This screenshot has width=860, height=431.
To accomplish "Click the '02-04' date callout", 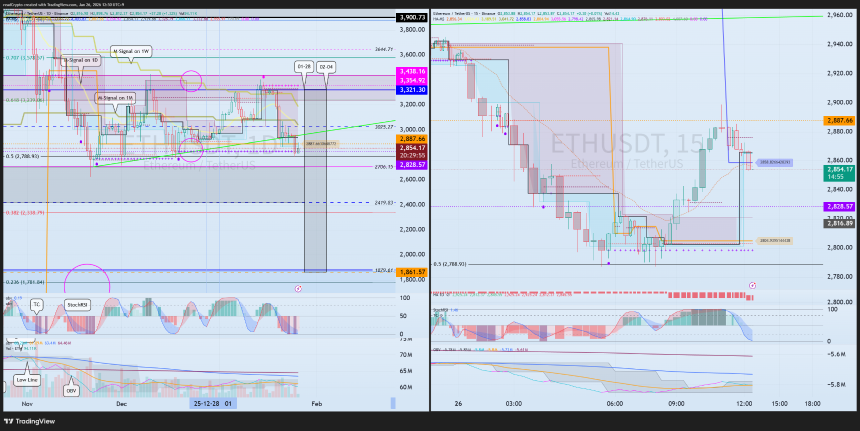I will click(x=326, y=67).
